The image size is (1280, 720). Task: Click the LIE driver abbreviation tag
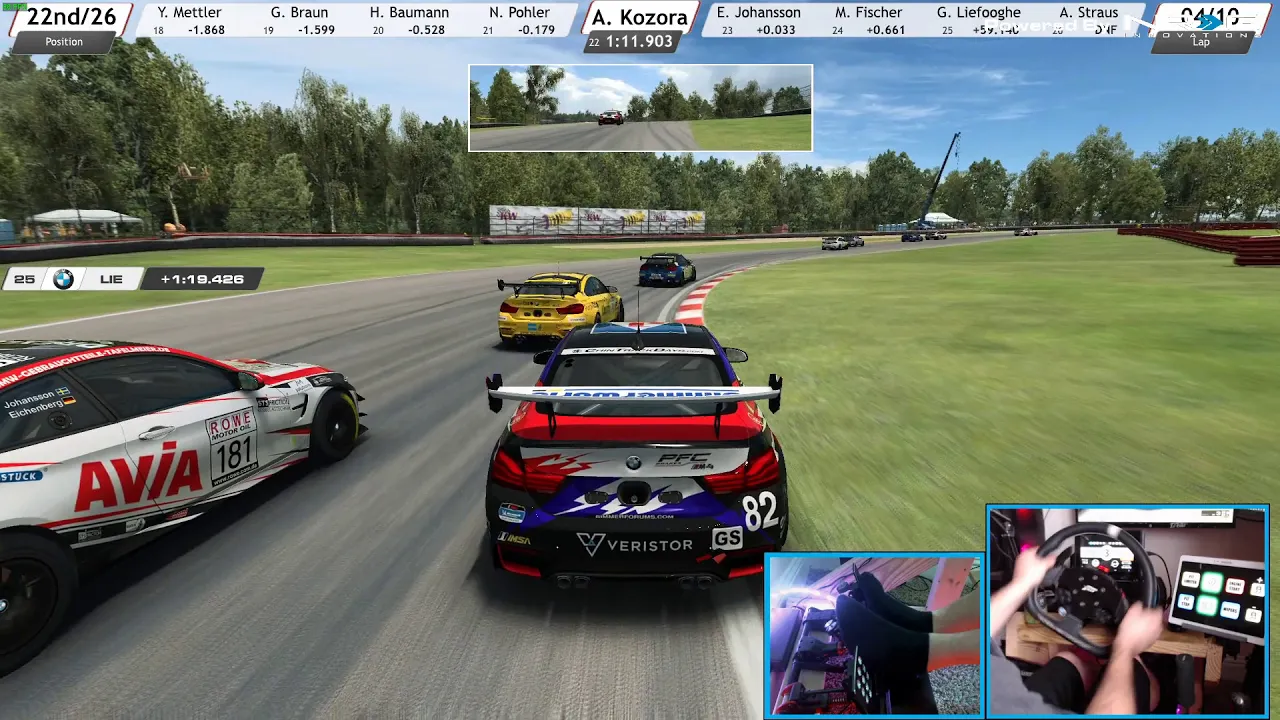(111, 279)
